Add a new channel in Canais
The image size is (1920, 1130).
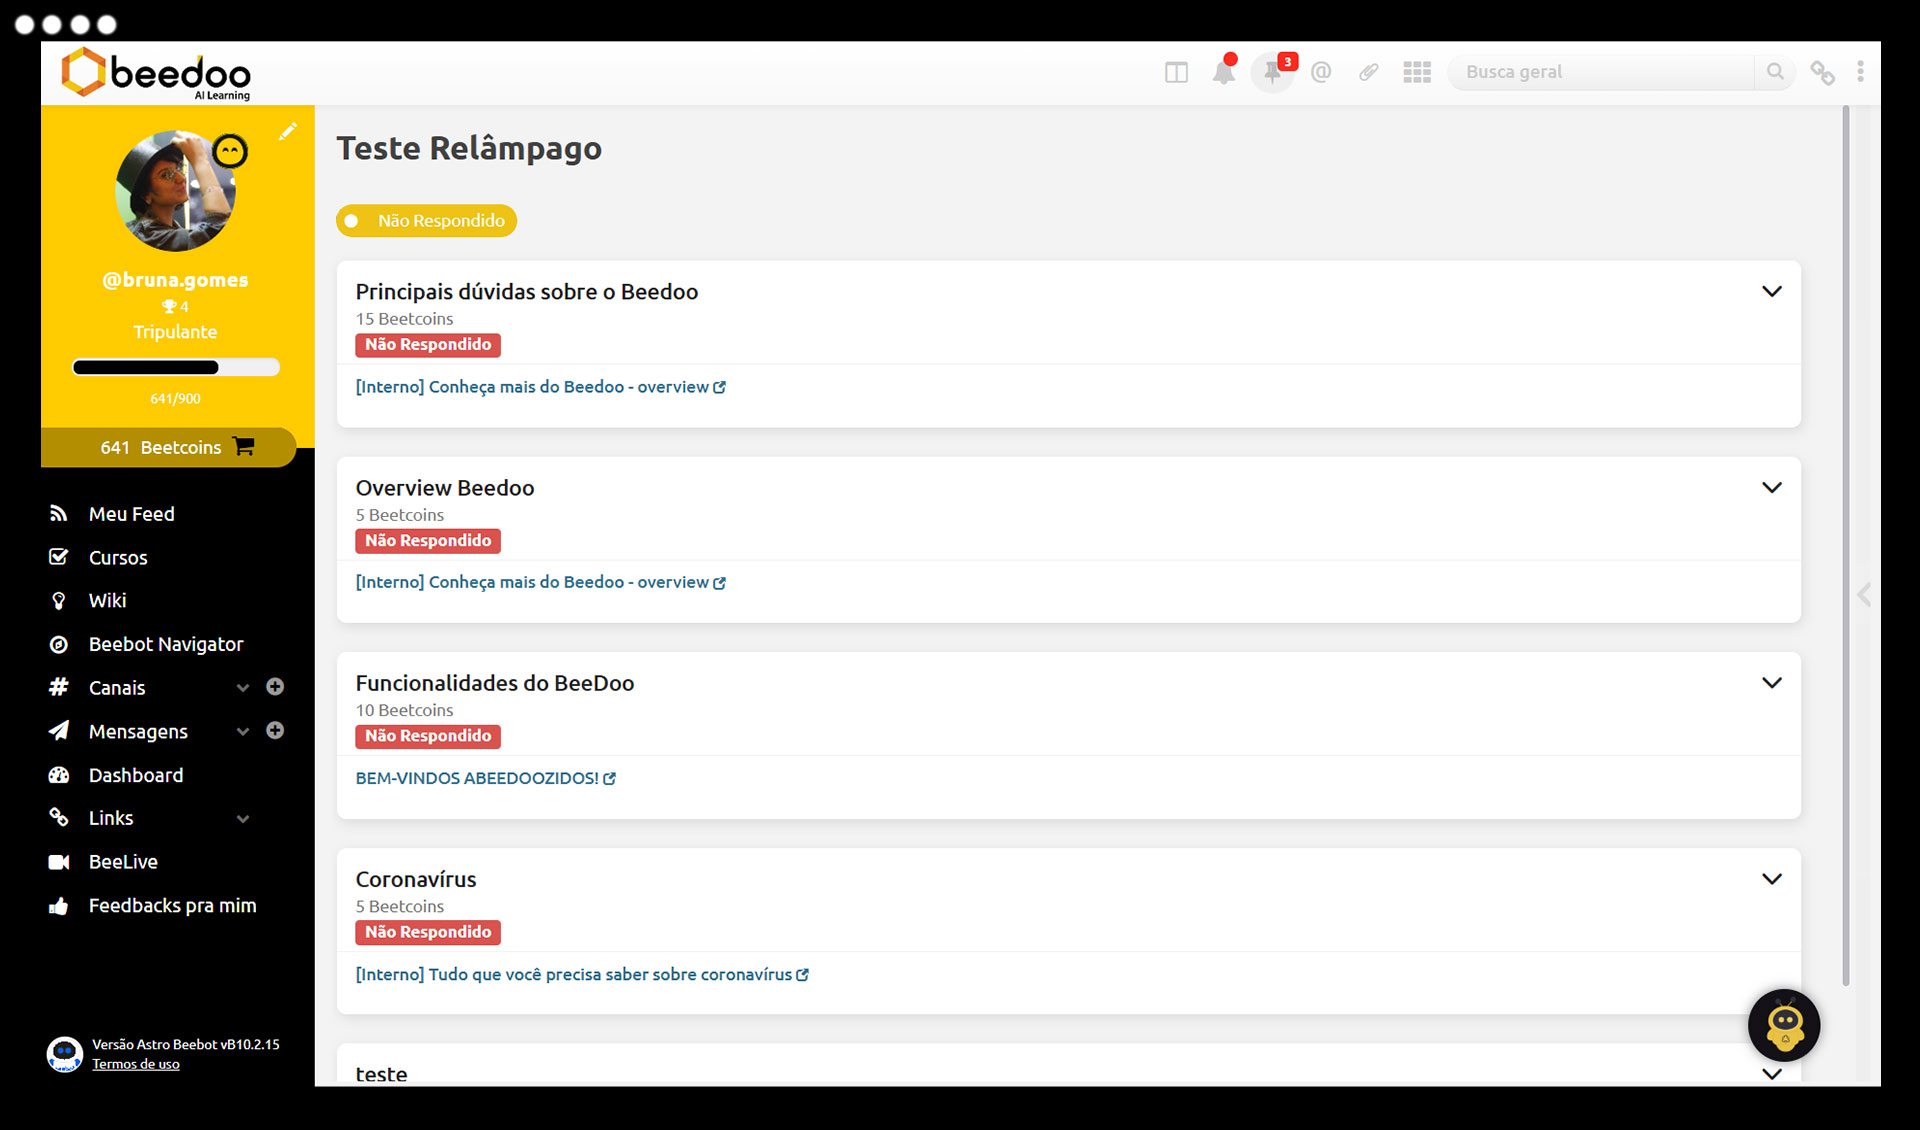click(x=275, y=687)
